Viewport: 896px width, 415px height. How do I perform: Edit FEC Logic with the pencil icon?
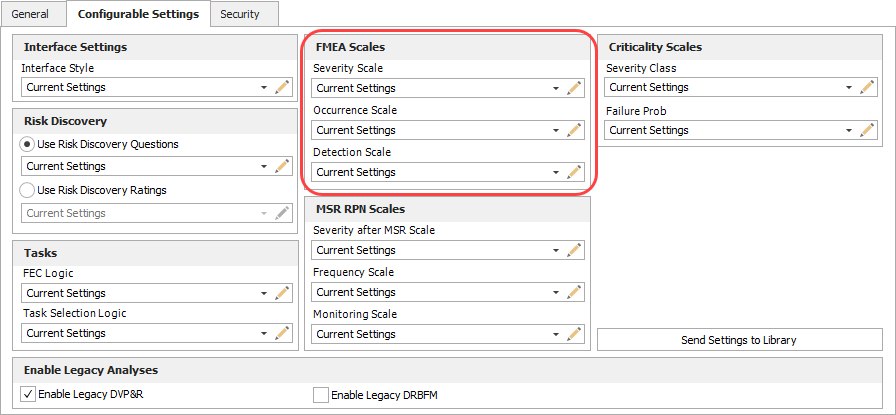click(282, 293)
